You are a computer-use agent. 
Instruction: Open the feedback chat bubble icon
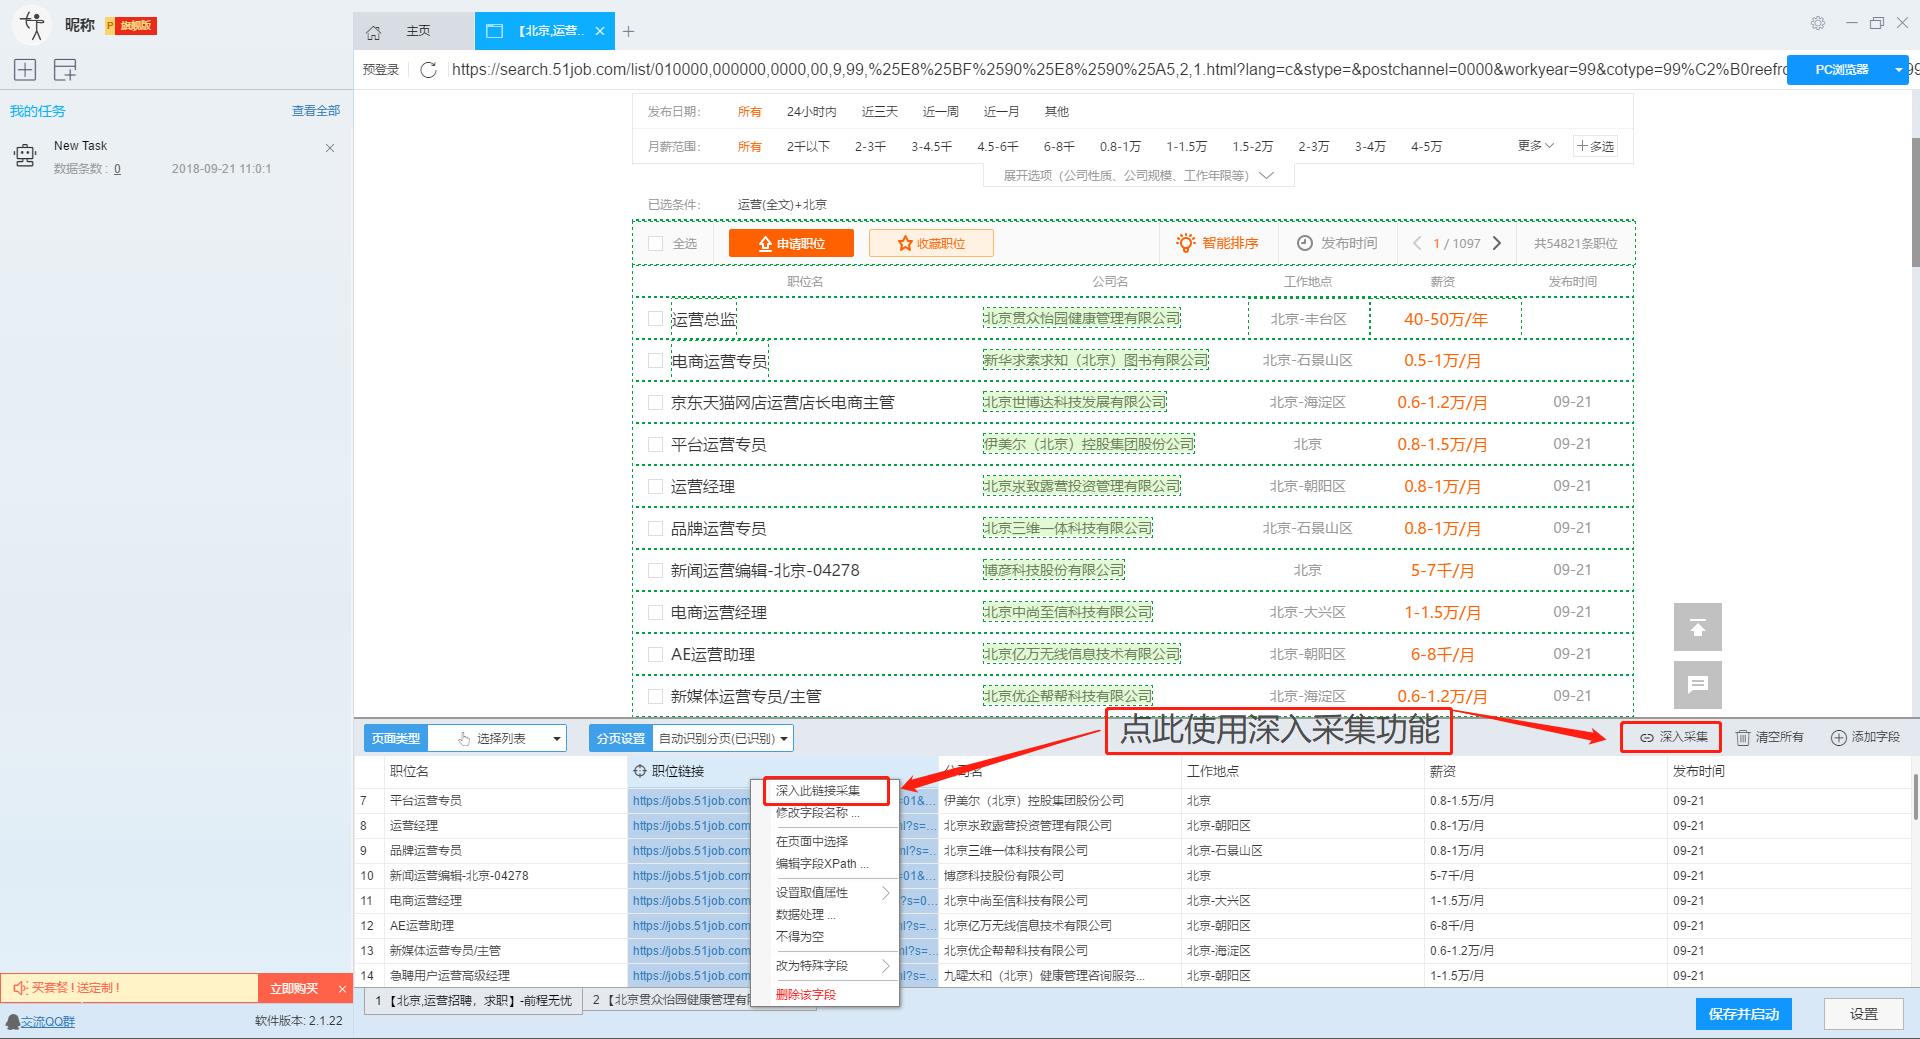[1697, 685]
